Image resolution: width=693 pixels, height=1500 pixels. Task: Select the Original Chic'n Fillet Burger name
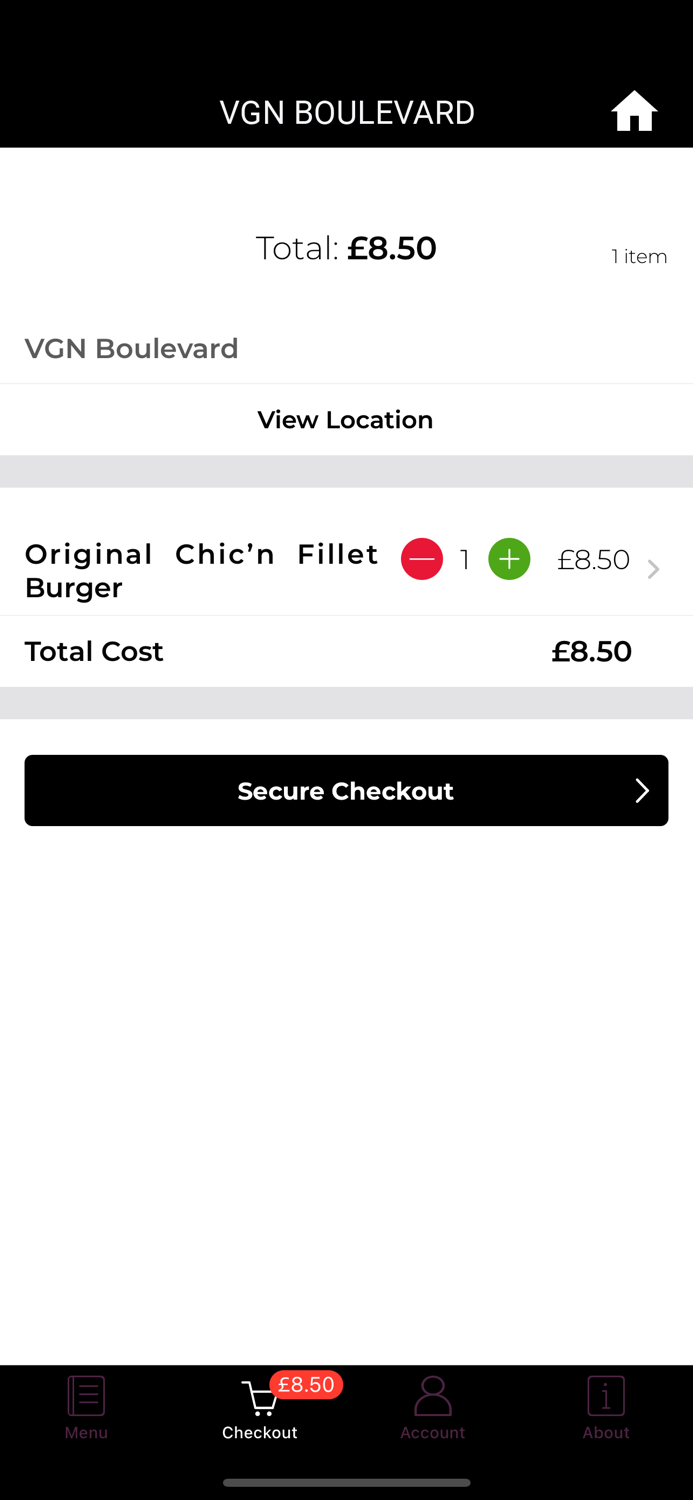click(x=201, y=570)
